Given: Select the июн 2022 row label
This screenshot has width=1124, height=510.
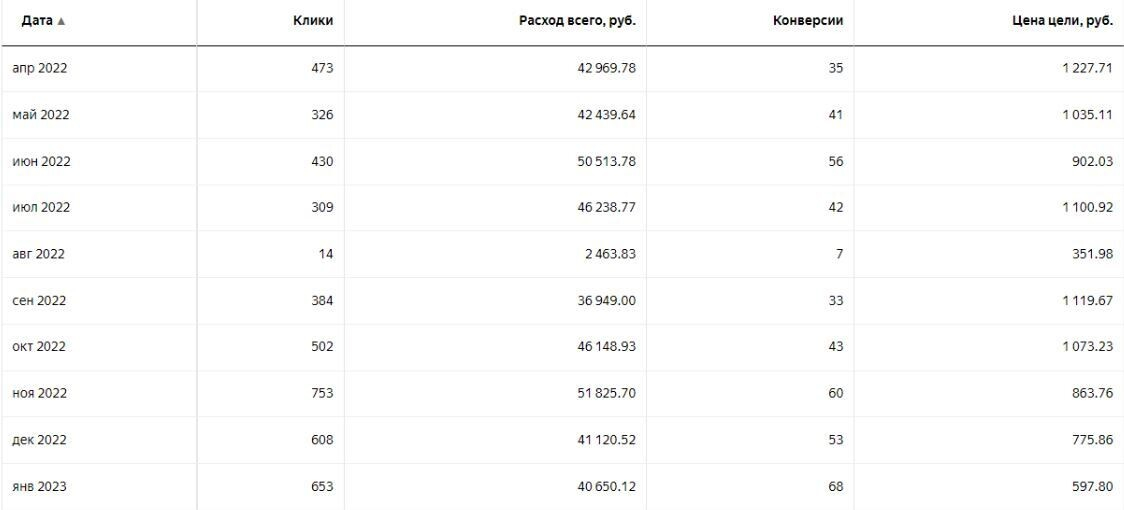Looking at the screenshot, I should [x=41, y=161].
